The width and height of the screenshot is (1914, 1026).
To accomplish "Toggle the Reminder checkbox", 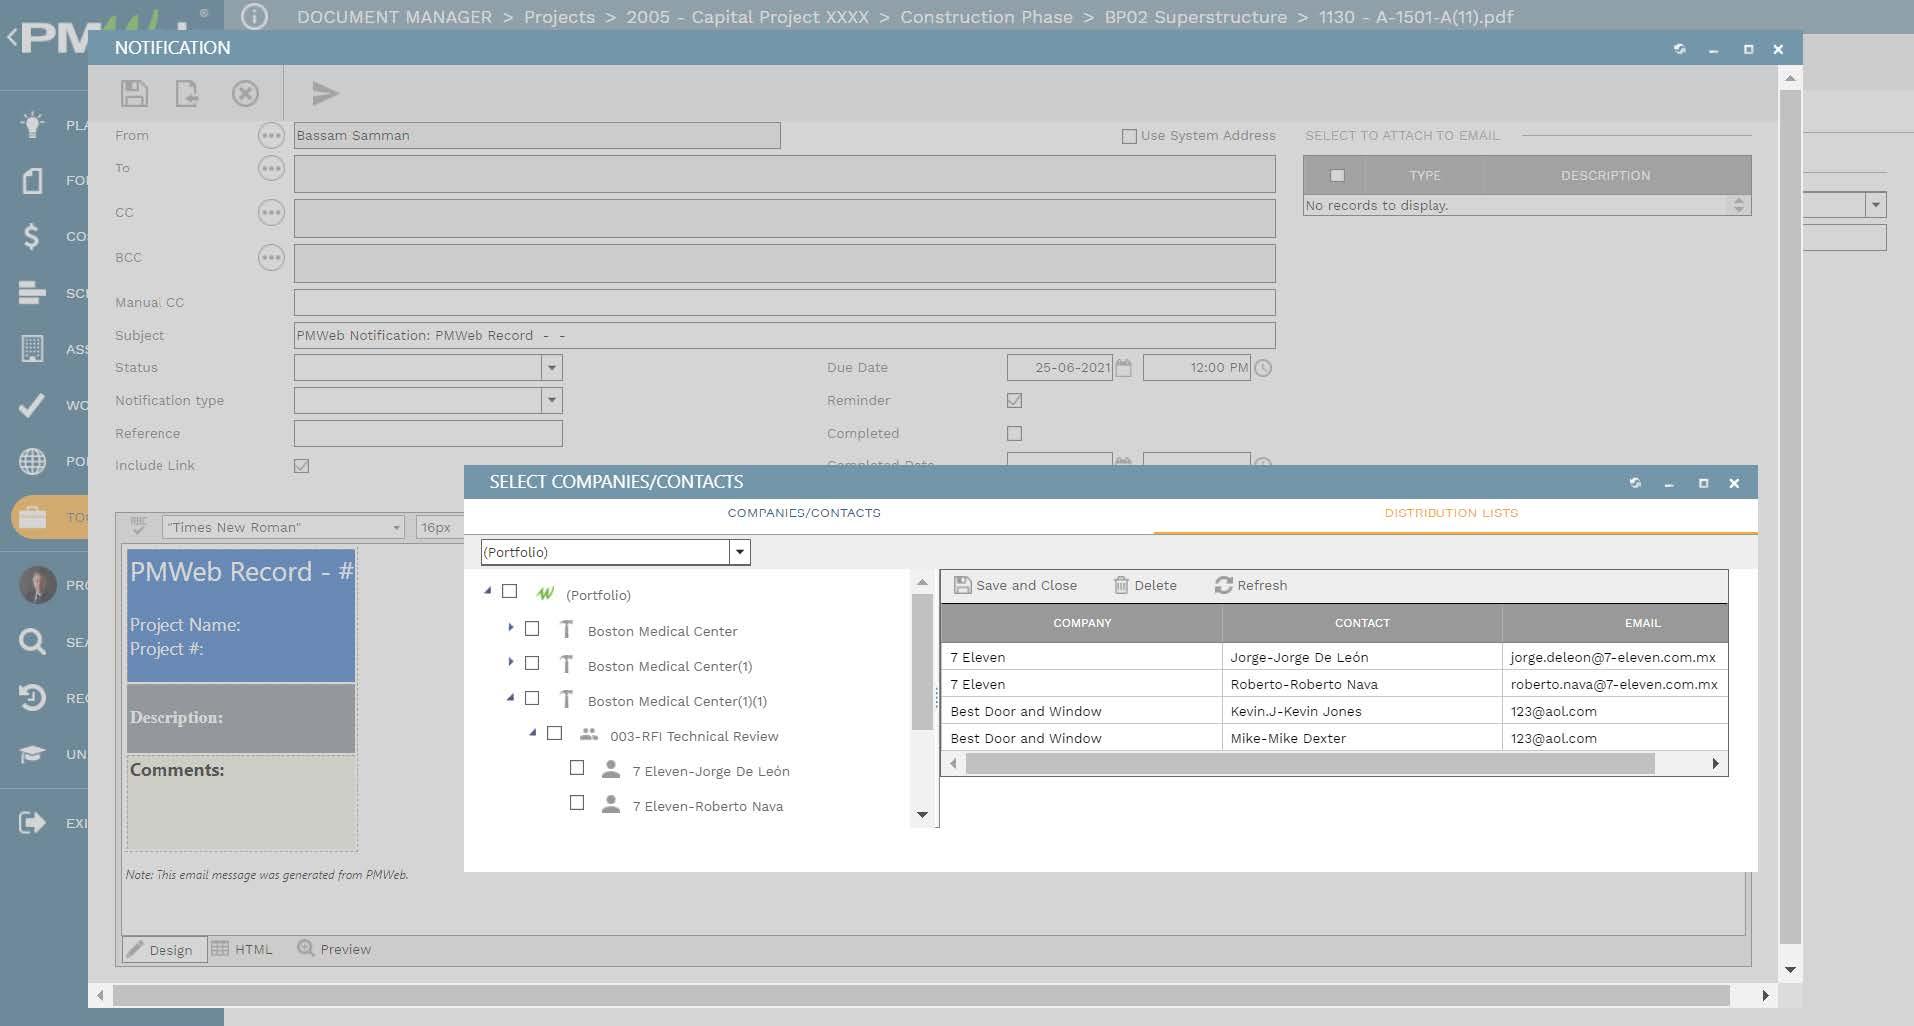I will (x=1014, y=400).
